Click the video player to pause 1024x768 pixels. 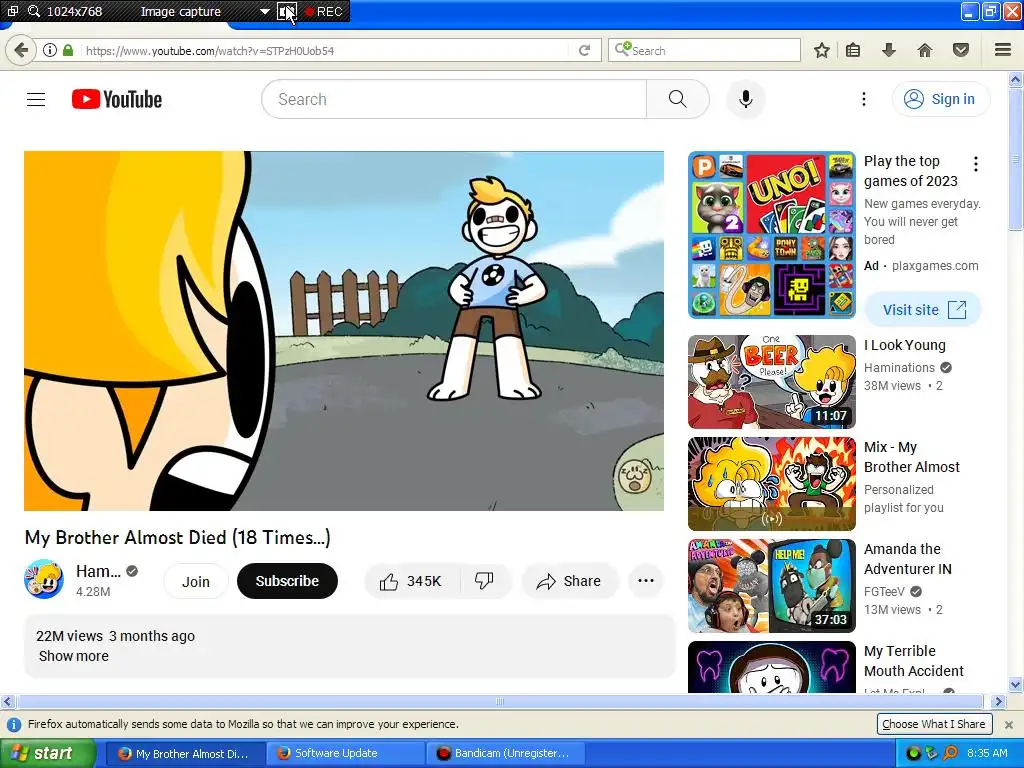point(344,331)
